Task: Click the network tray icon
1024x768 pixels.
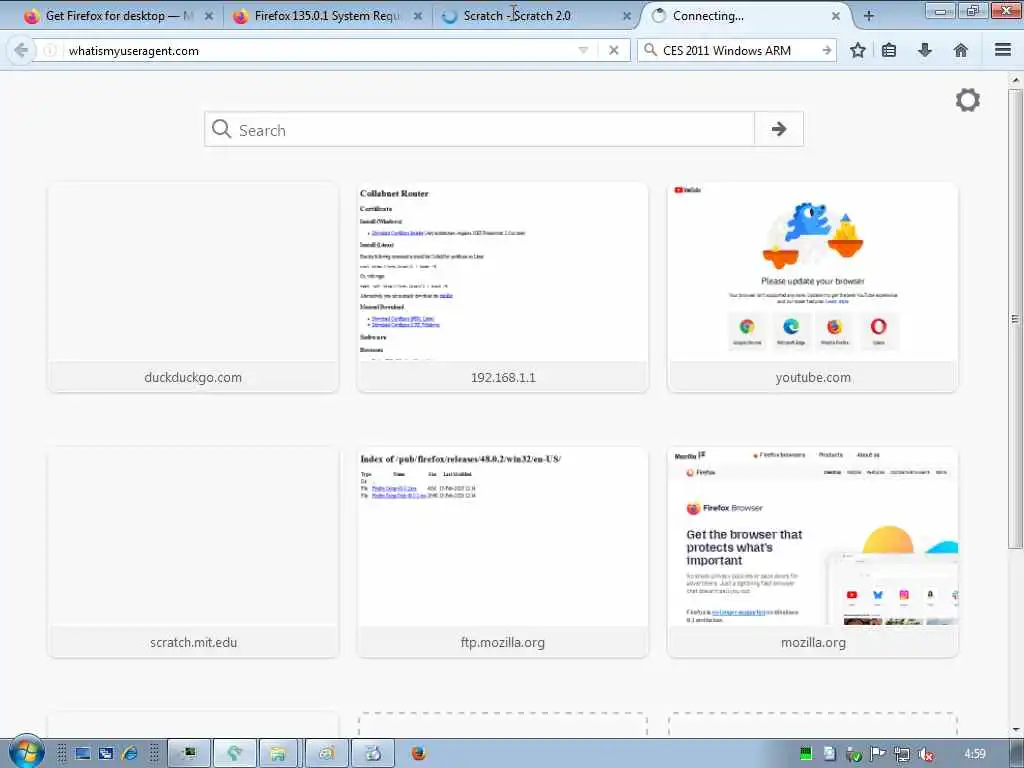Action: point(902,754)
